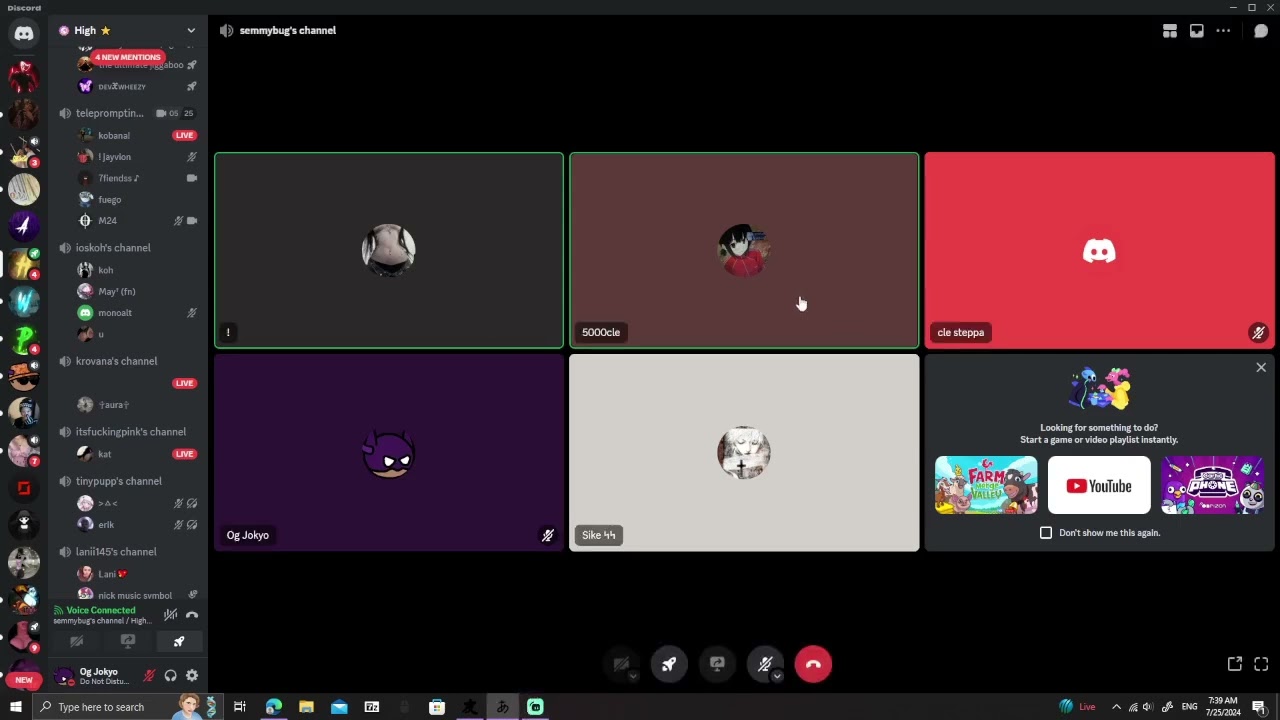Image resolution: width=1280 pixels, height=720 pixels.
Task: Select user erik in channel list
Action: 106,525
